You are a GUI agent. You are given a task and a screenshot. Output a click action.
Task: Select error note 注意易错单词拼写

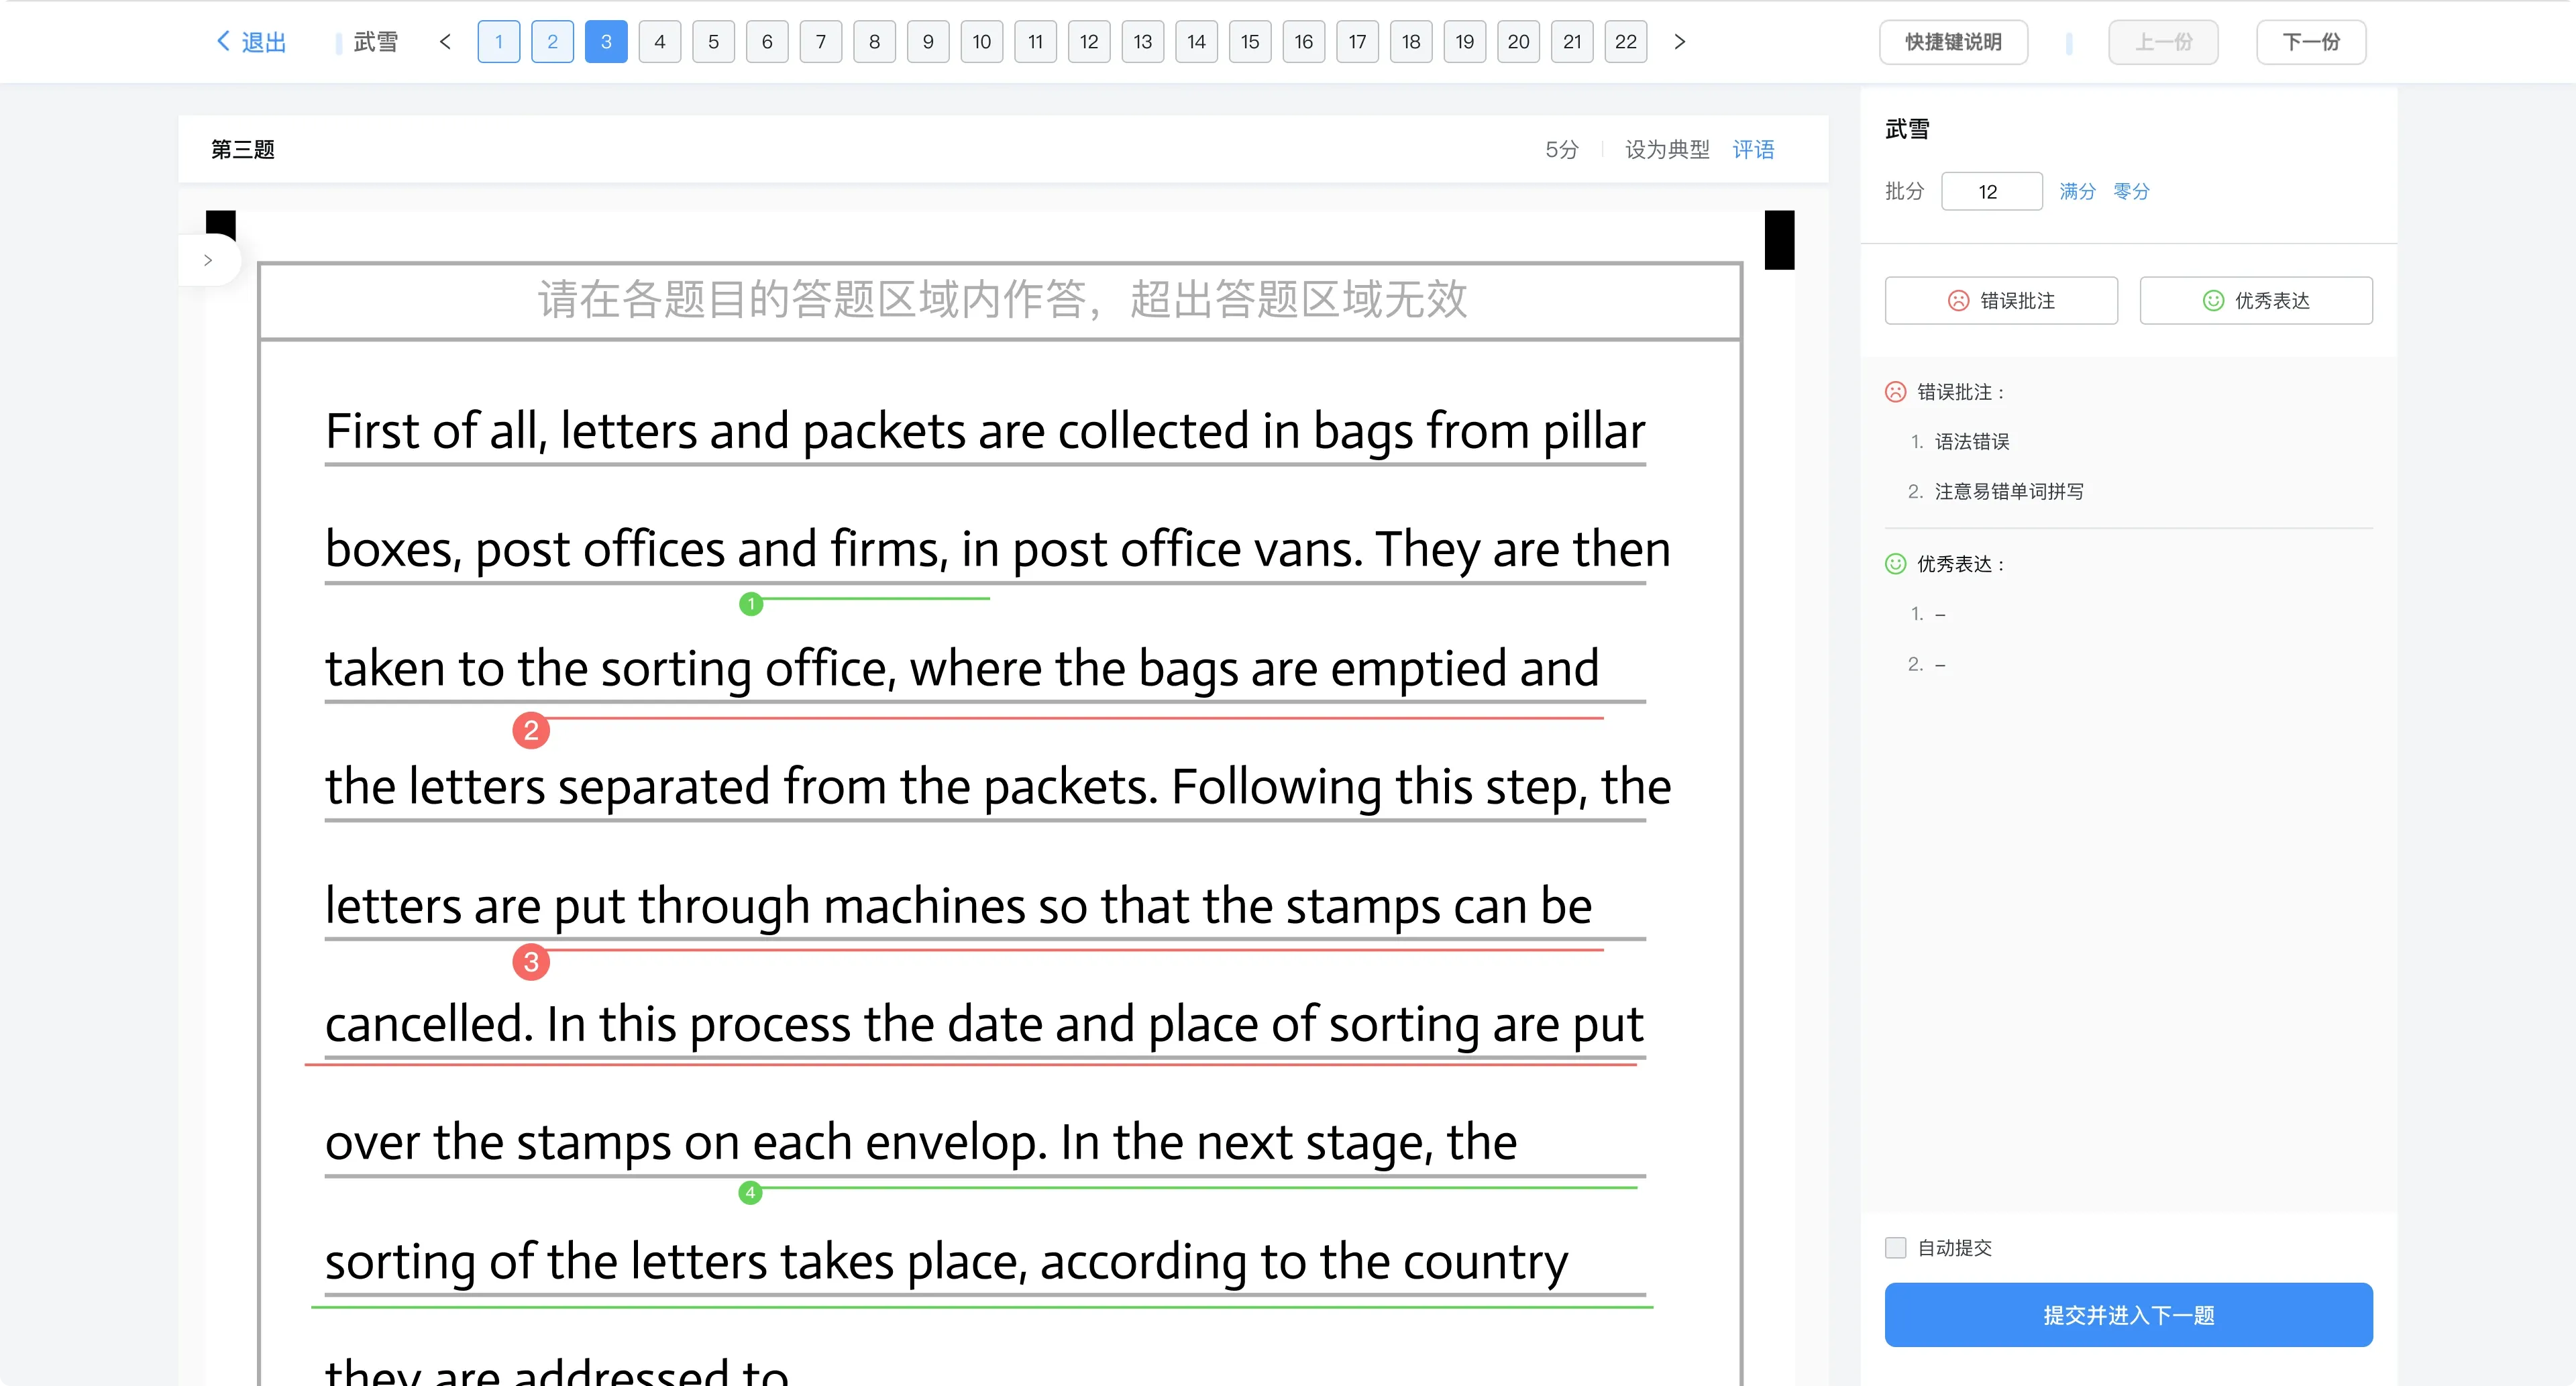coord(2009,491)
